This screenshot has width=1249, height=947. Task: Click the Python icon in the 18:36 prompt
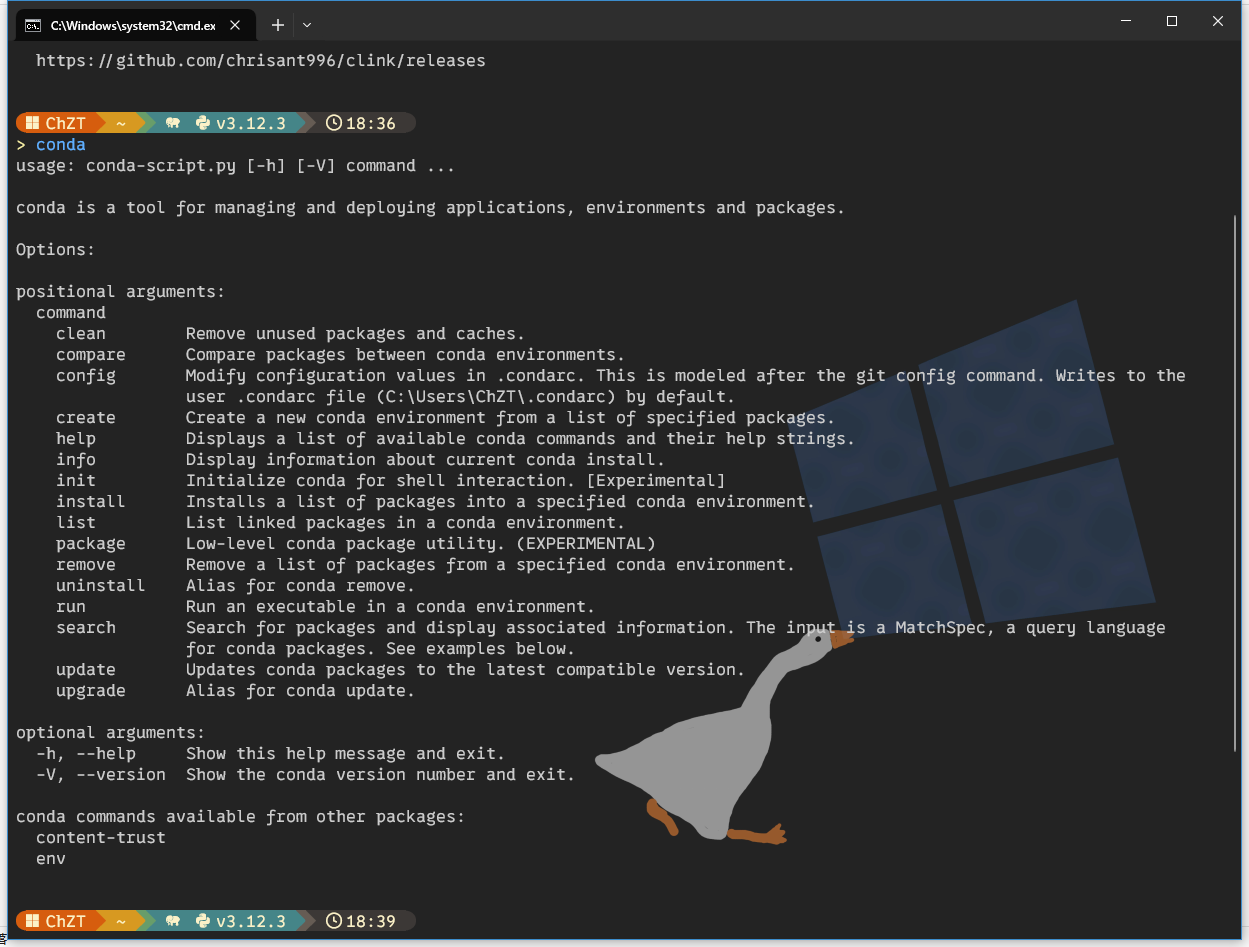[203, 123]
